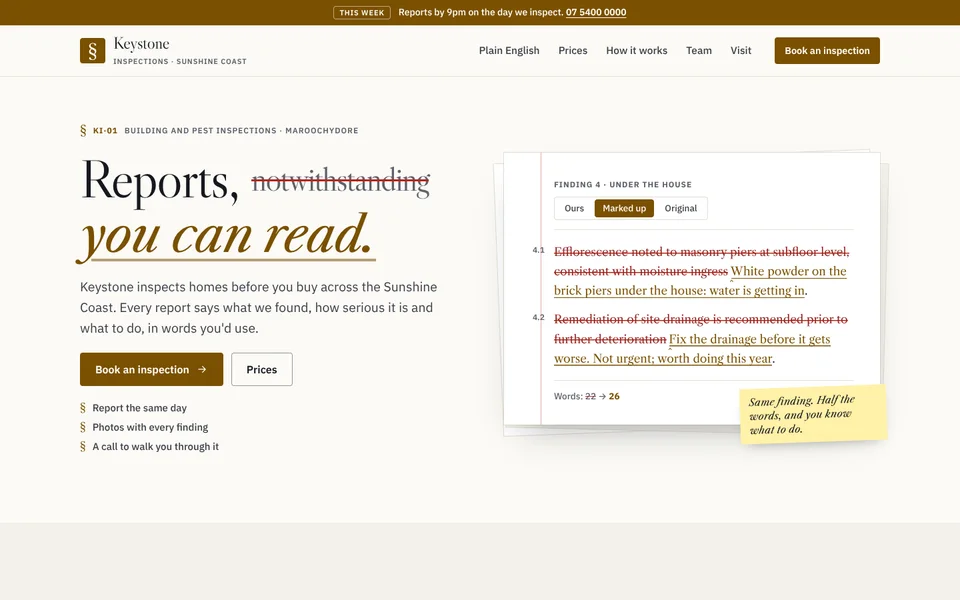Viewport: 960px width, 600px height.
Task: Click the text A call to walk you through it
Action: point(156,446)
